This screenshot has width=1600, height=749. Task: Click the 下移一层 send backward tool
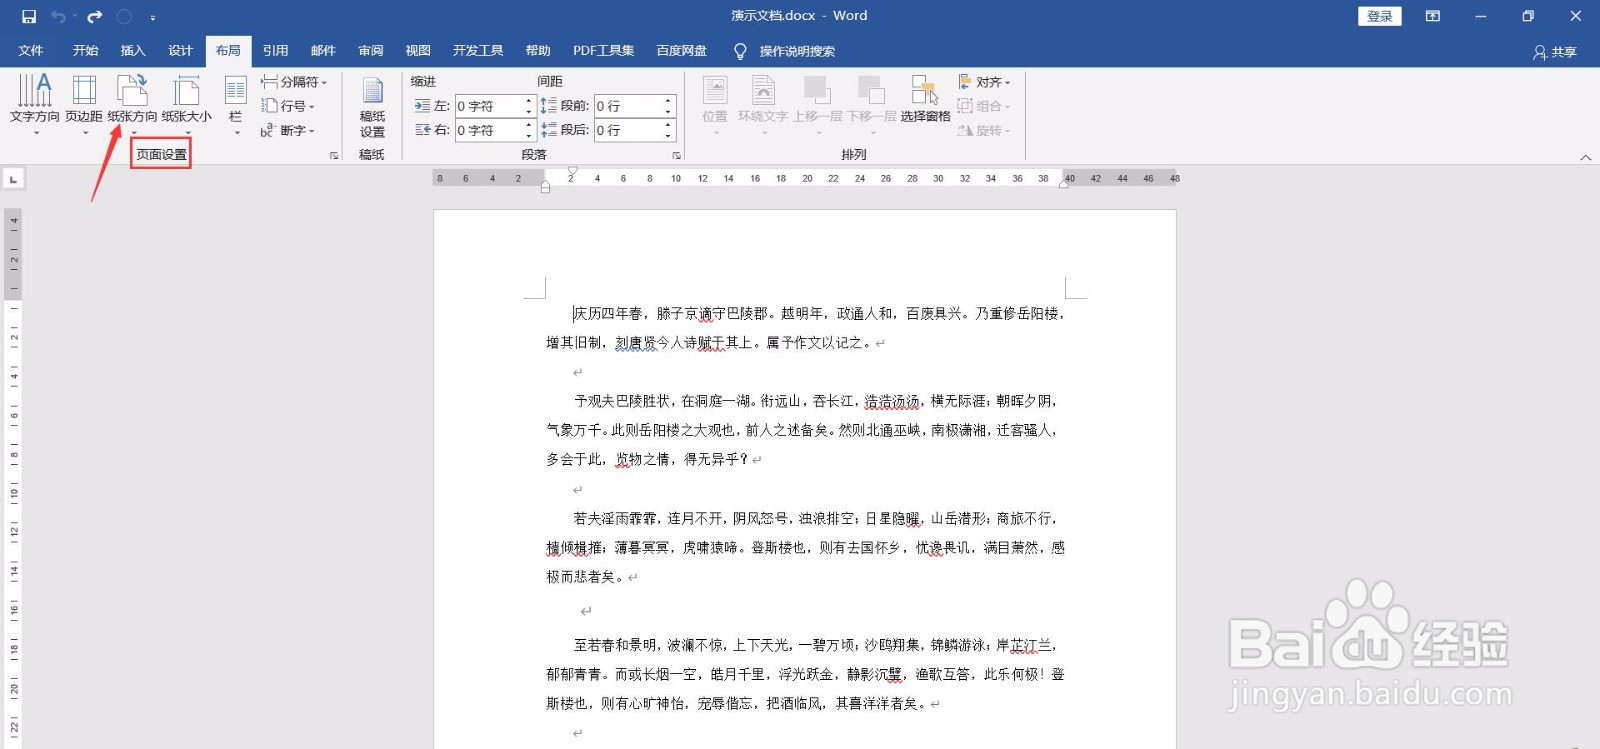[x=872, y=104]
